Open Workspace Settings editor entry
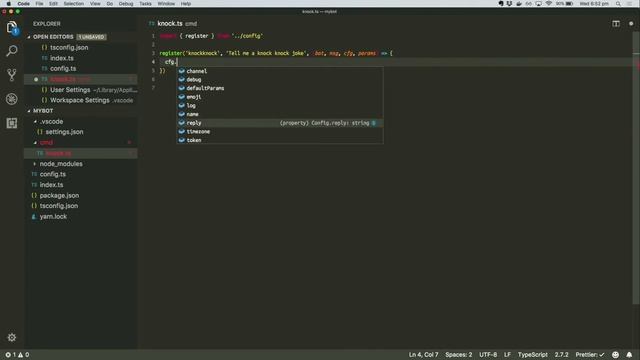The height and width of the screenshot is (360, 640). pyautogui.click(x=81, y=100)
